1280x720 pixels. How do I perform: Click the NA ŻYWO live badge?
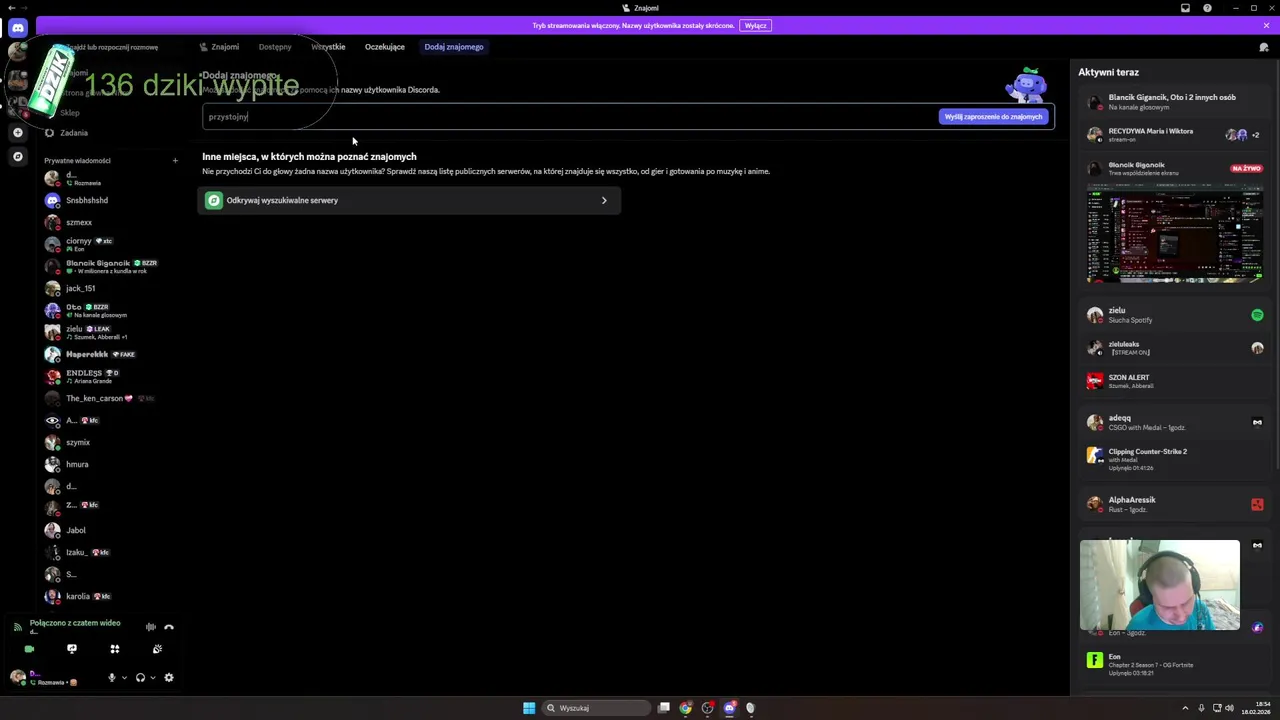point(1246,168)
